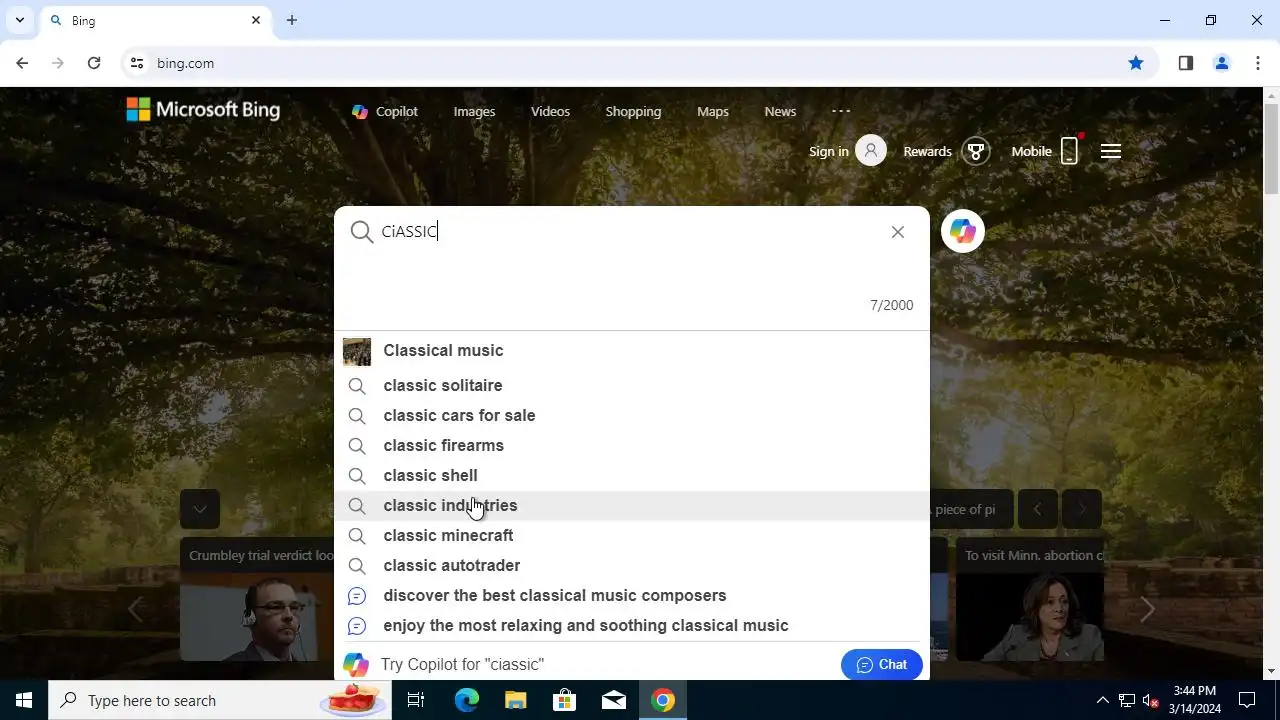Open the To visit Minn. abortion news card
Screen dimensions: 1280x720
(x=1030, y=600)
